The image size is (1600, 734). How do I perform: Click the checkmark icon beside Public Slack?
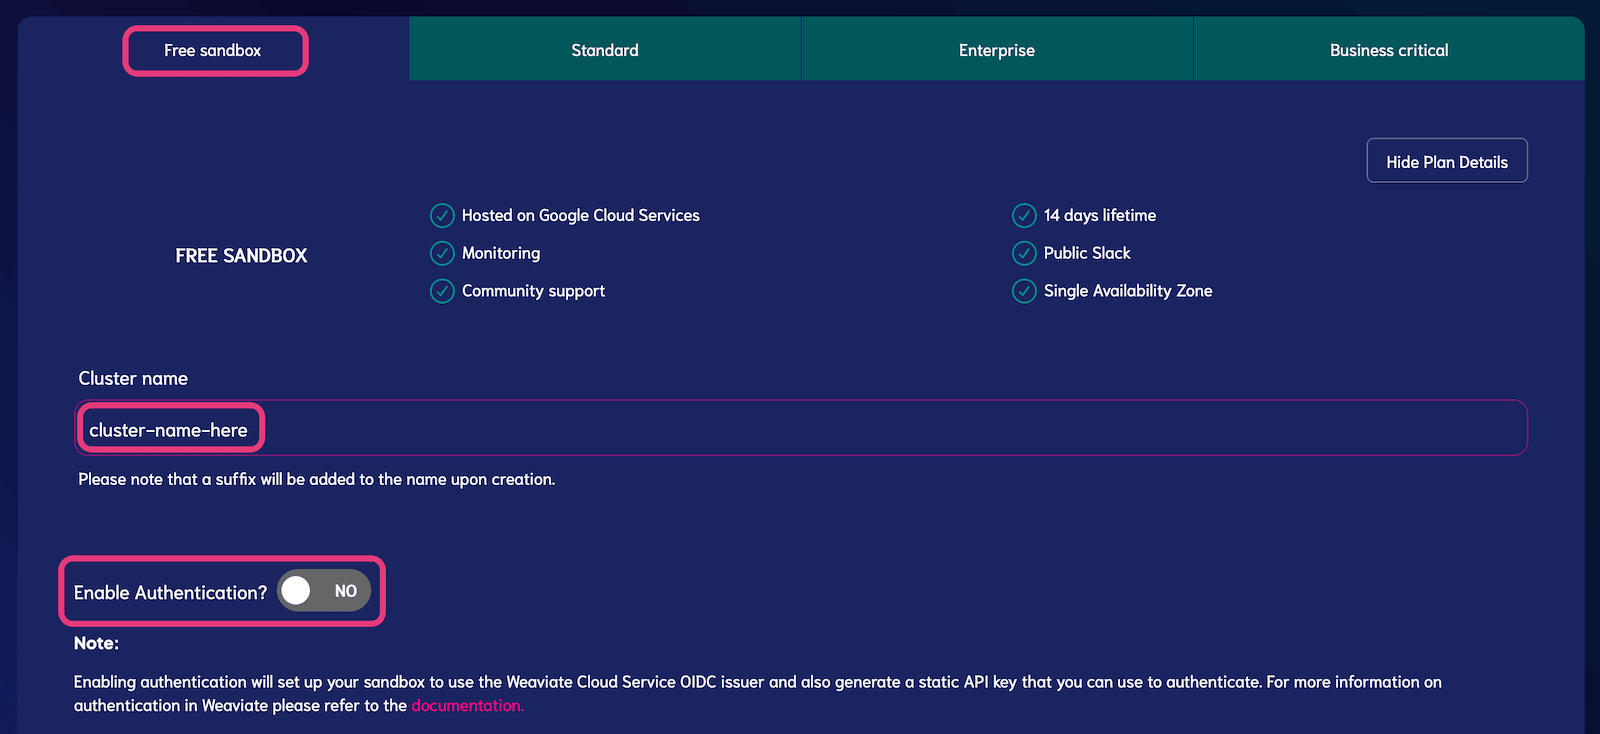(1024, 253)
